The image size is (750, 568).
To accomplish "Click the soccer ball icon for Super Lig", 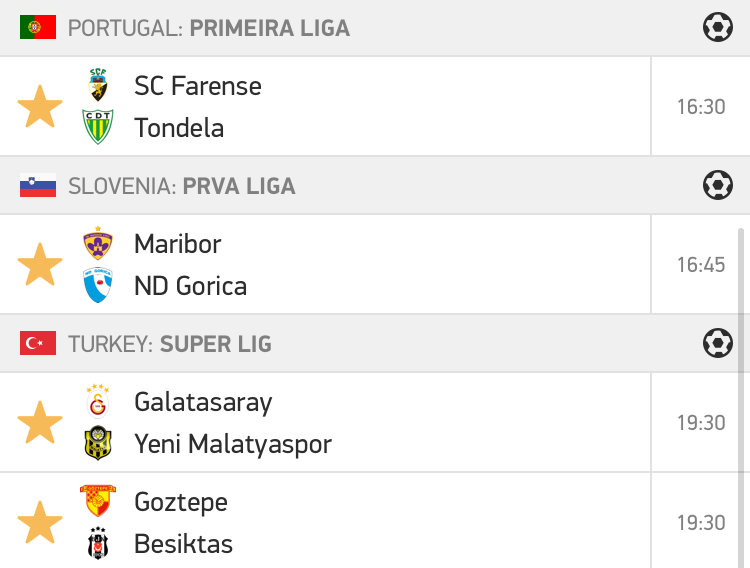I will pyautogui.click(x=717, y=343).
